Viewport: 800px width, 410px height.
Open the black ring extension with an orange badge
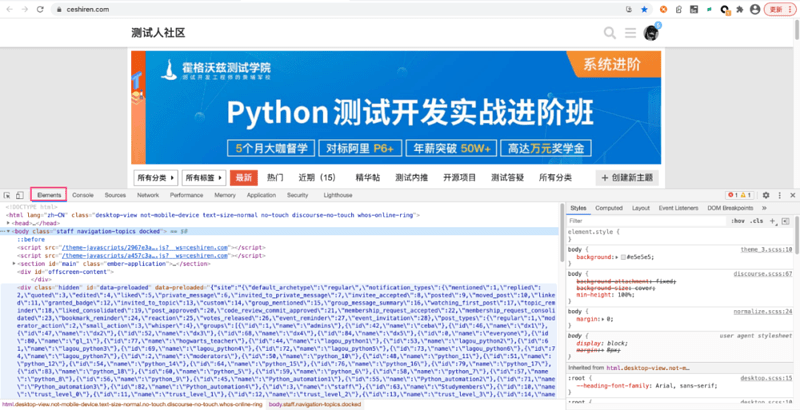(x=724, y=9)
